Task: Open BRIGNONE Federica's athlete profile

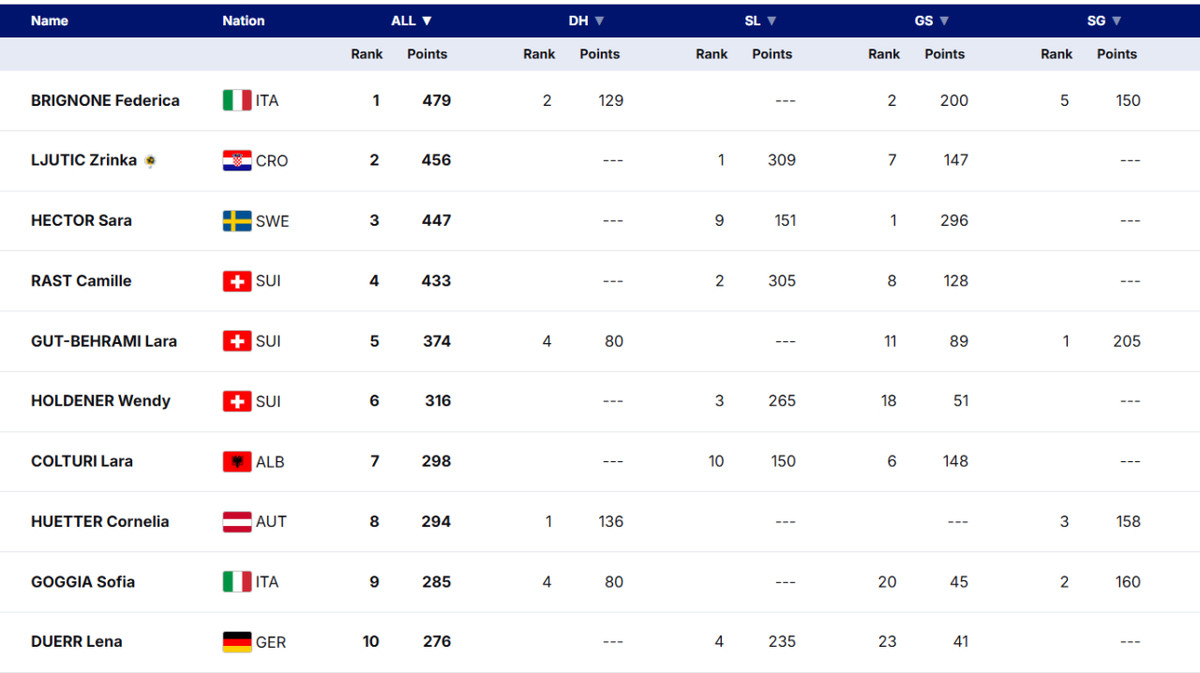Action: click(105, 100)
